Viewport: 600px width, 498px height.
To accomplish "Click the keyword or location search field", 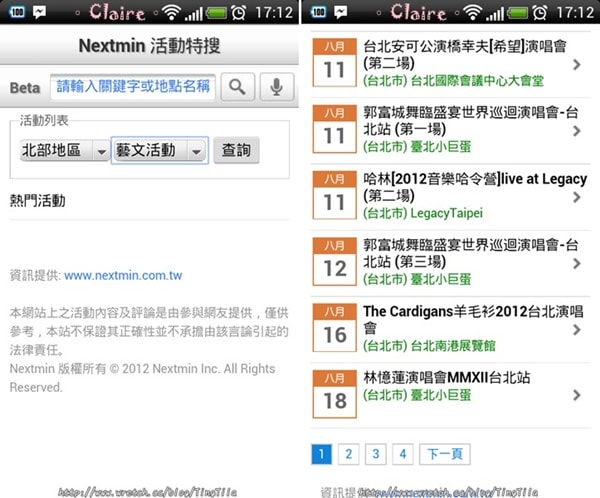I will point(132,87).
